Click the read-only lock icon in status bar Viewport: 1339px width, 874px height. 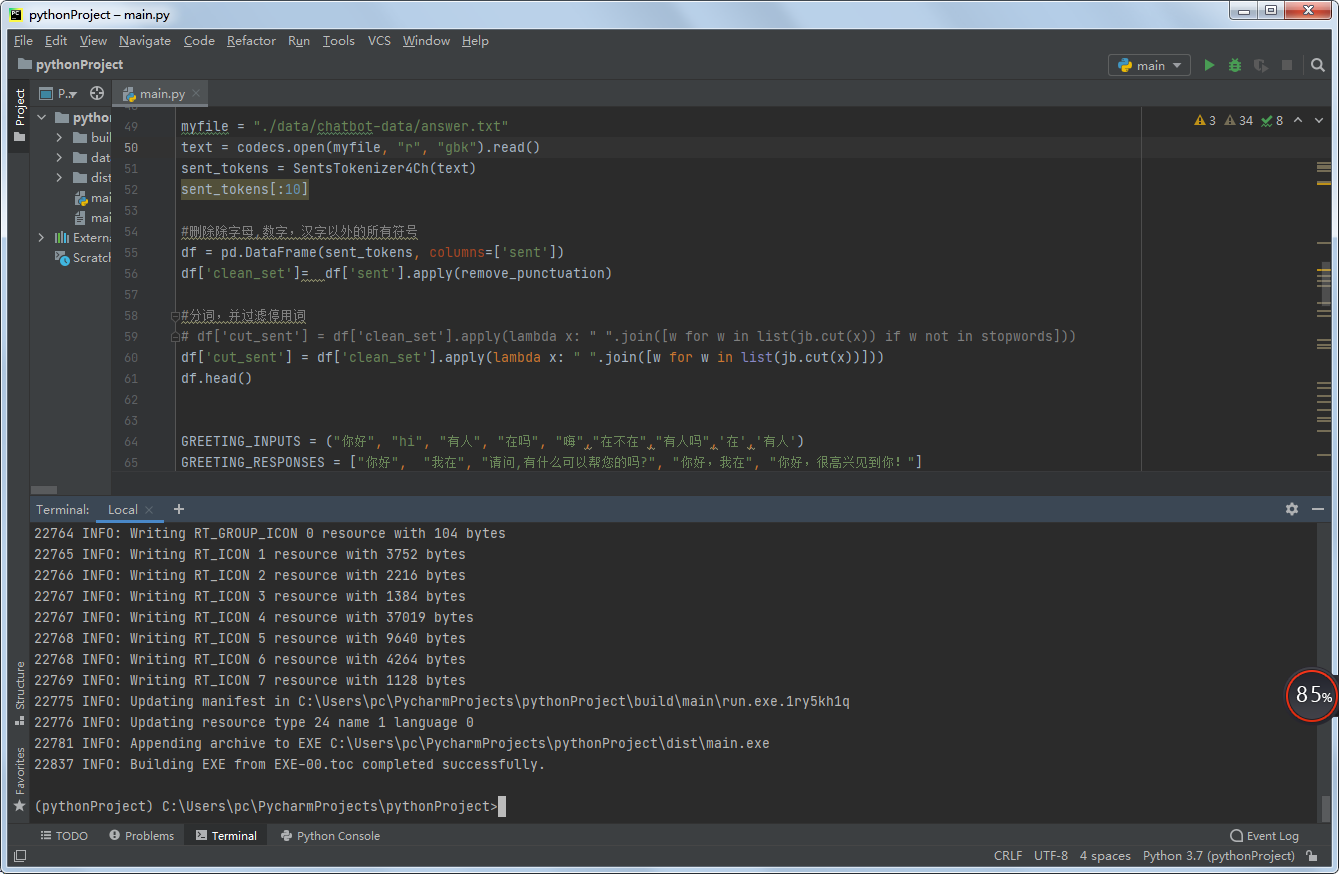(1312, 856)
